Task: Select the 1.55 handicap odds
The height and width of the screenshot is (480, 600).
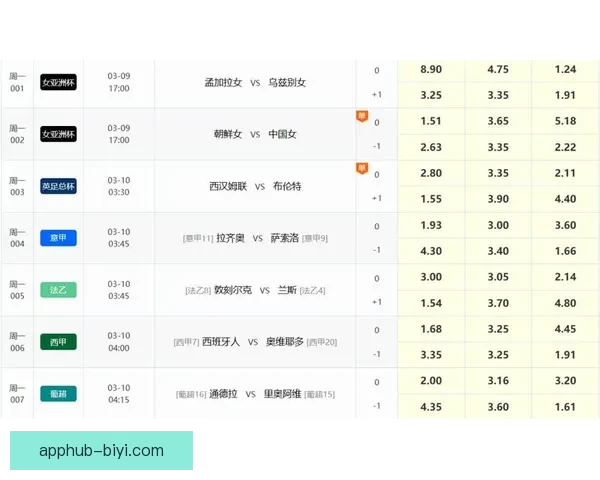Action: (x=431, y=199)
